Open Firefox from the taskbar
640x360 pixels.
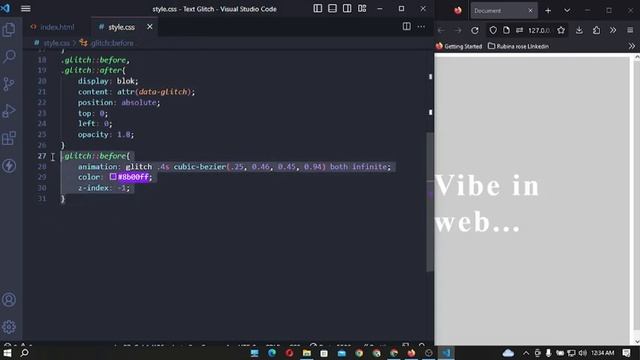411,353
